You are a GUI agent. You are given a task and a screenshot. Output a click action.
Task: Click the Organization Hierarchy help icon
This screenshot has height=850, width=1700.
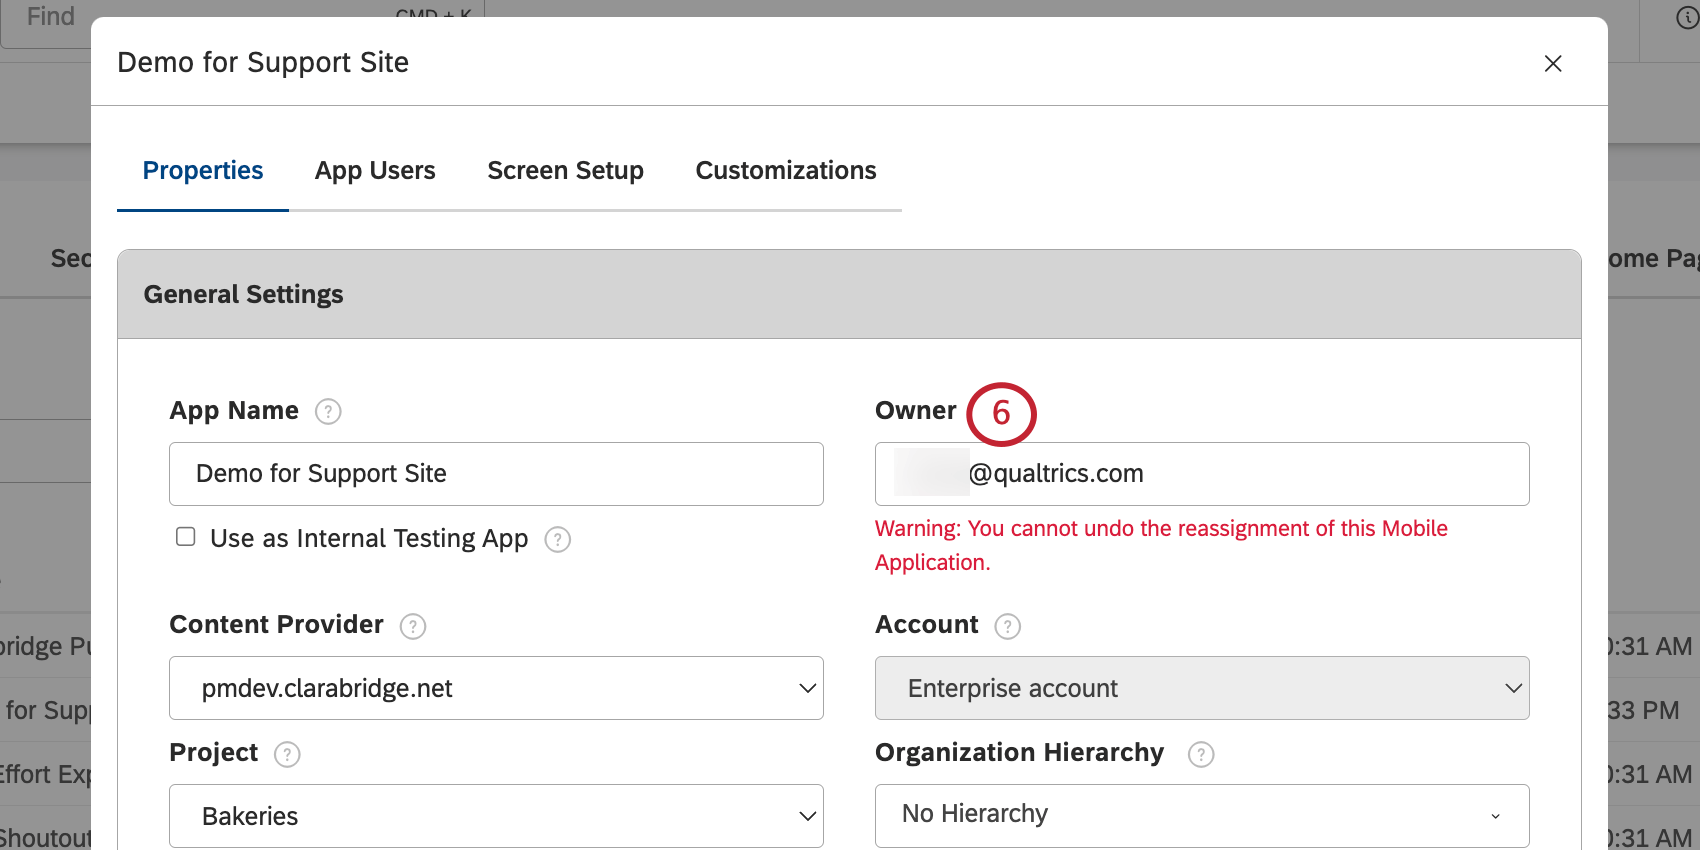1200,754
